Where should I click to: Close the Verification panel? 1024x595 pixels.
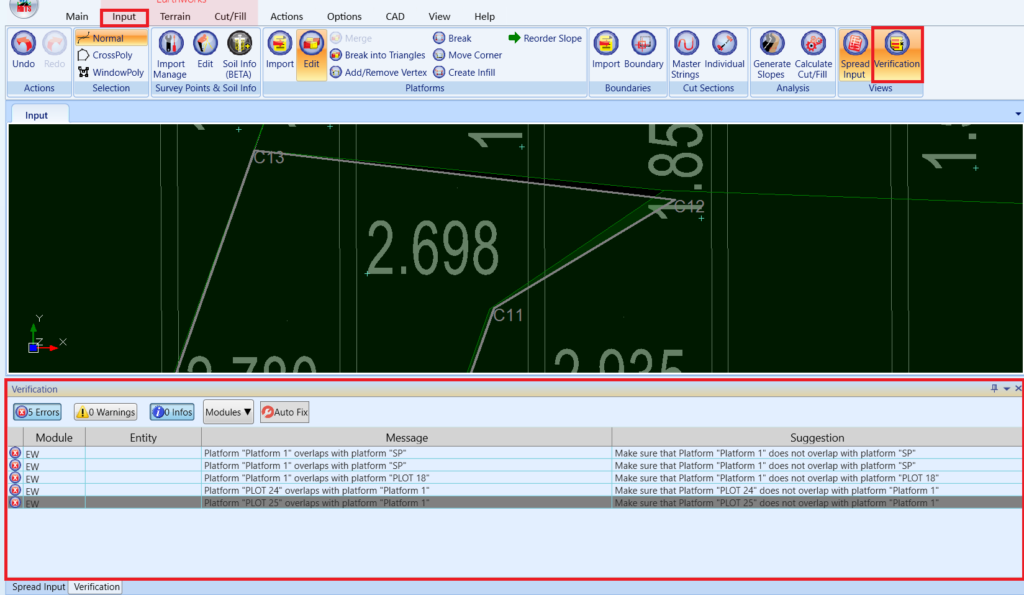(1018, 389)
